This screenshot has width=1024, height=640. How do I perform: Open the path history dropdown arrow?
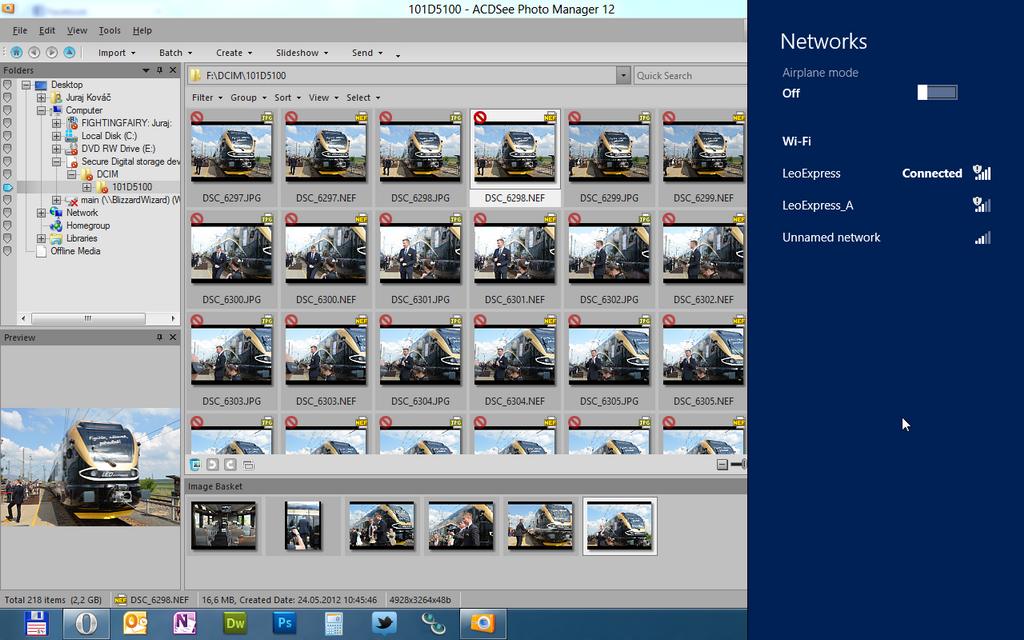(x=623, y=75)
